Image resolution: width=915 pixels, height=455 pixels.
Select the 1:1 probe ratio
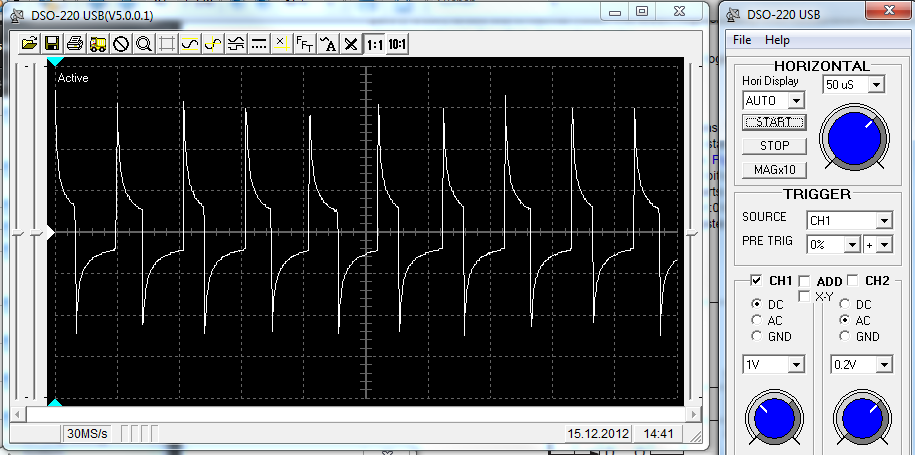tap(374, 43)
